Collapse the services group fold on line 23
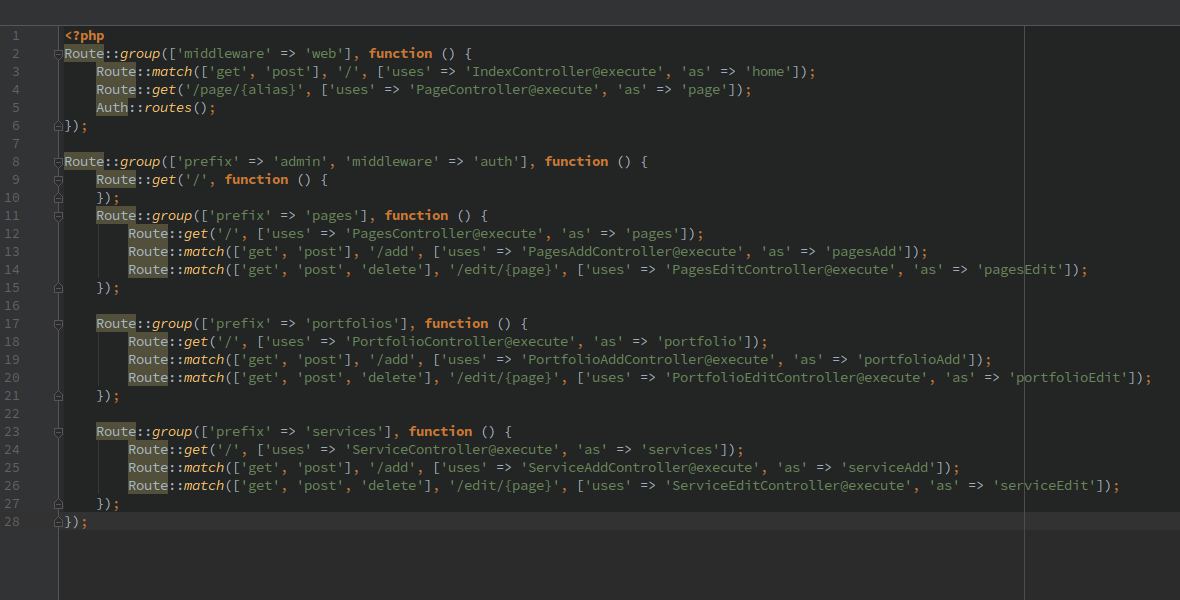Screen dimensions: 1180x600 tap(58, 432)
